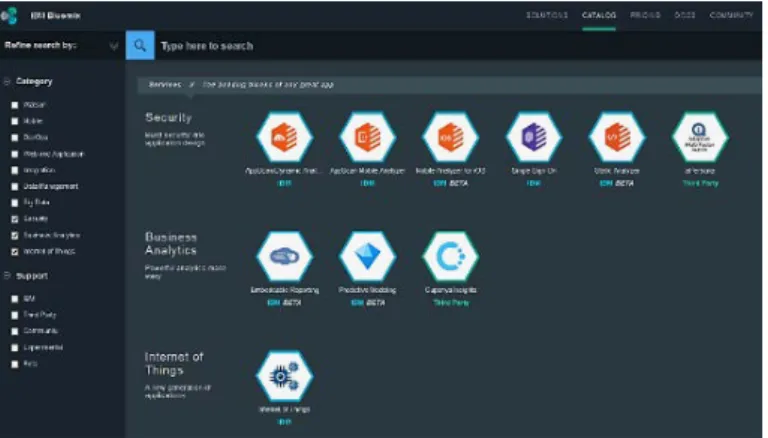The image size is (768, 438).
Task: Click the Third Party label under uPersona
Action: [700, 183]
